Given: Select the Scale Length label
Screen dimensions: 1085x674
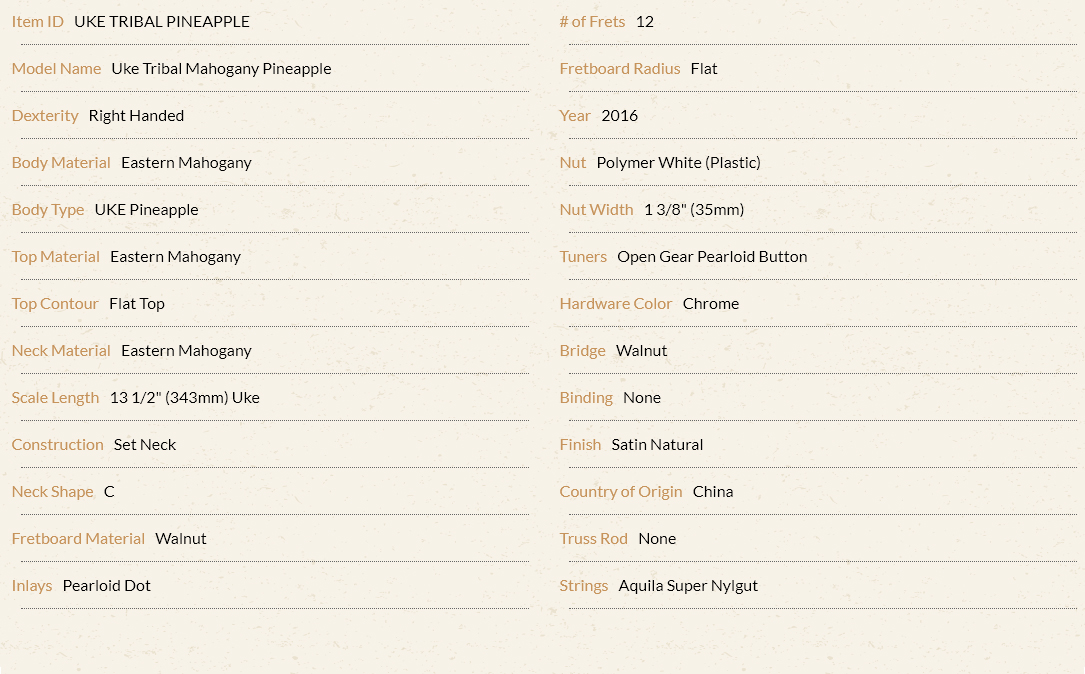Looking at the screenshot, I should 55,399.
